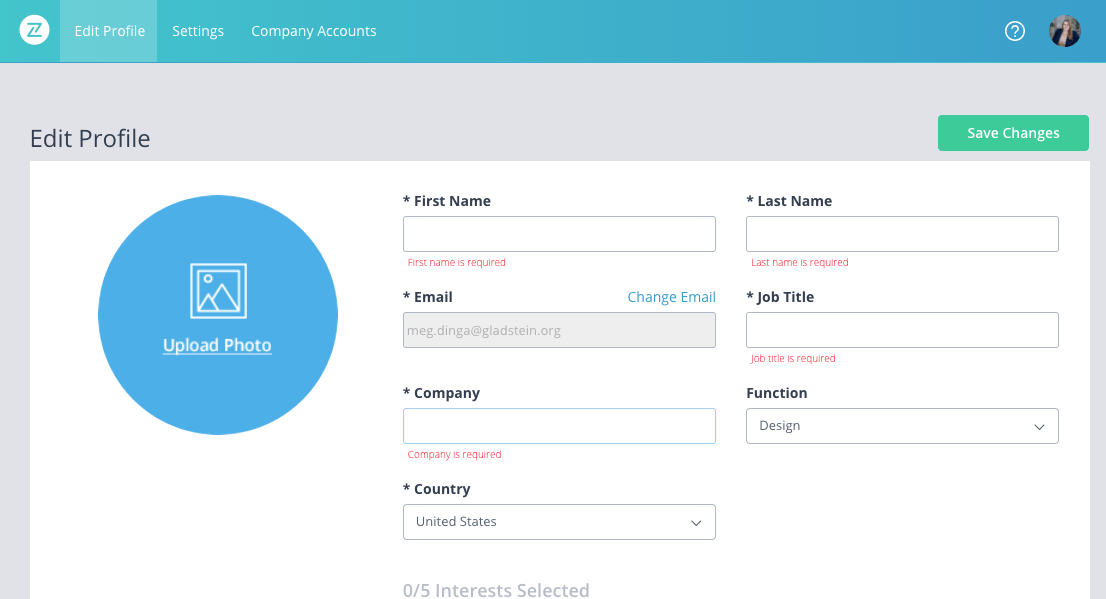This screenshot has height=599, width=1106.
Task: Click the user avatar in header
Action: 1065,31
